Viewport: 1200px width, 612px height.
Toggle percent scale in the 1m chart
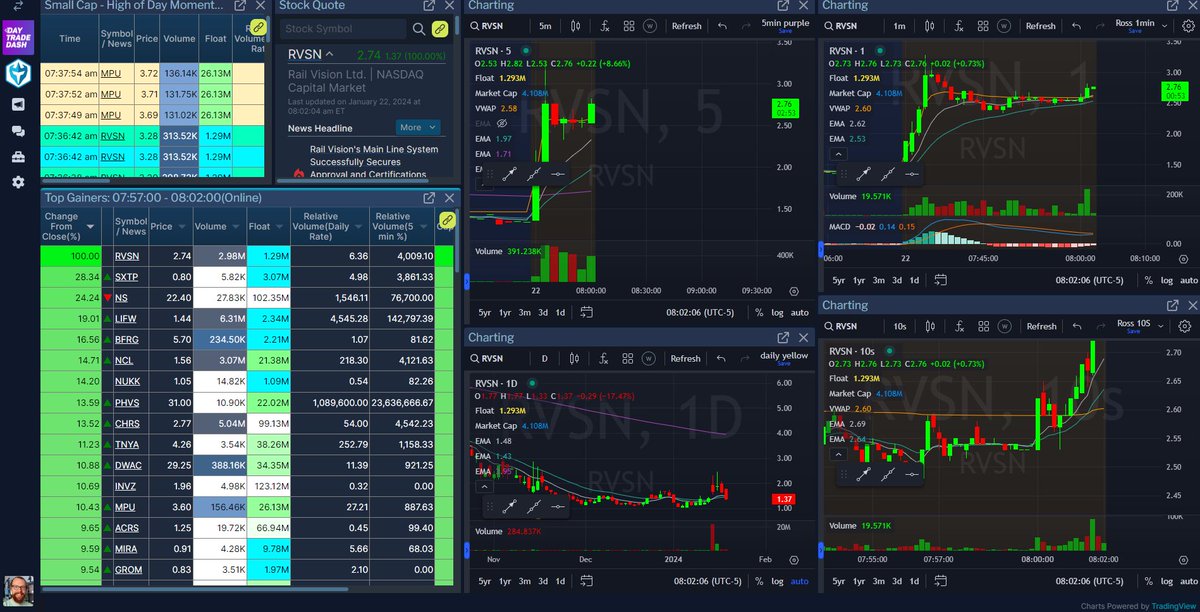[x=1149, y=281]
